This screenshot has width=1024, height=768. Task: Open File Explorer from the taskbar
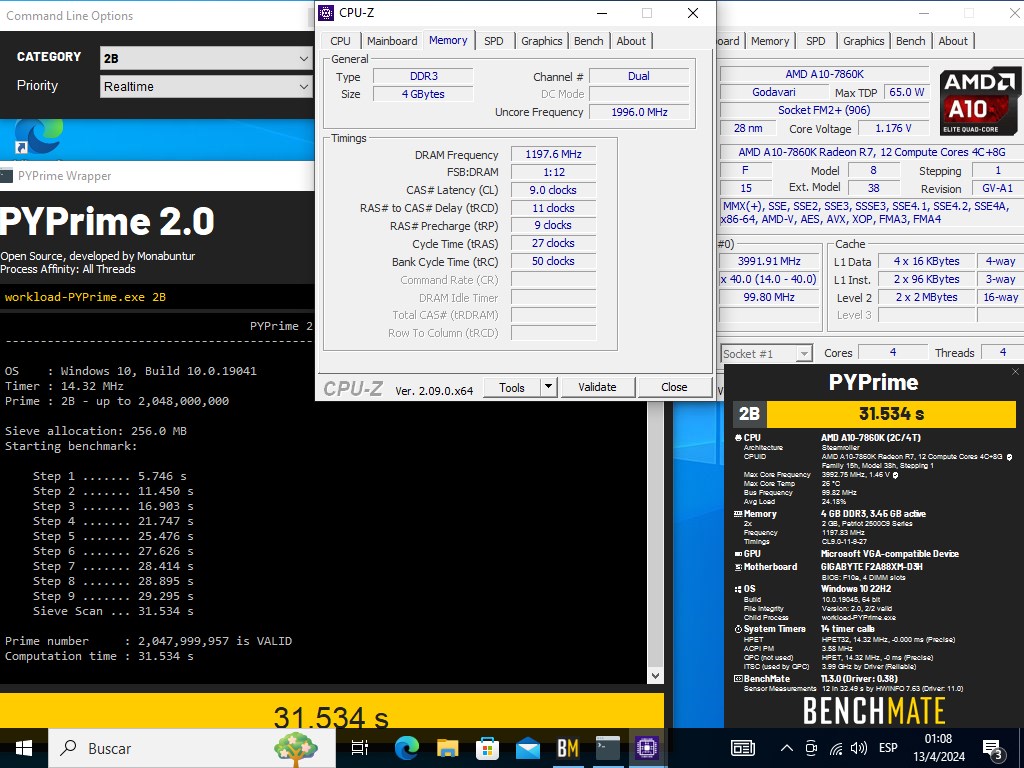(447, 748)
